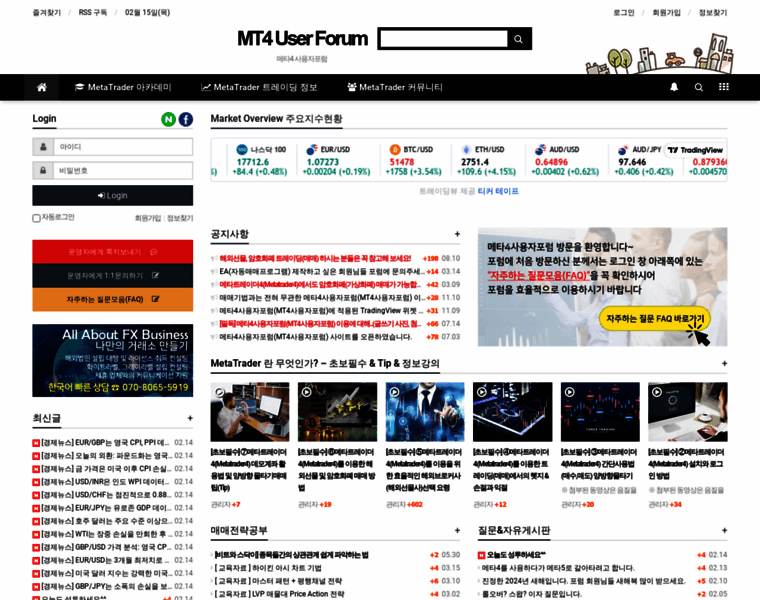Image resolution: width=760 pixels, height=600 pixels.
Task: Click orange 자주하는 질문모음(FAQ) button
Action: 112,299
